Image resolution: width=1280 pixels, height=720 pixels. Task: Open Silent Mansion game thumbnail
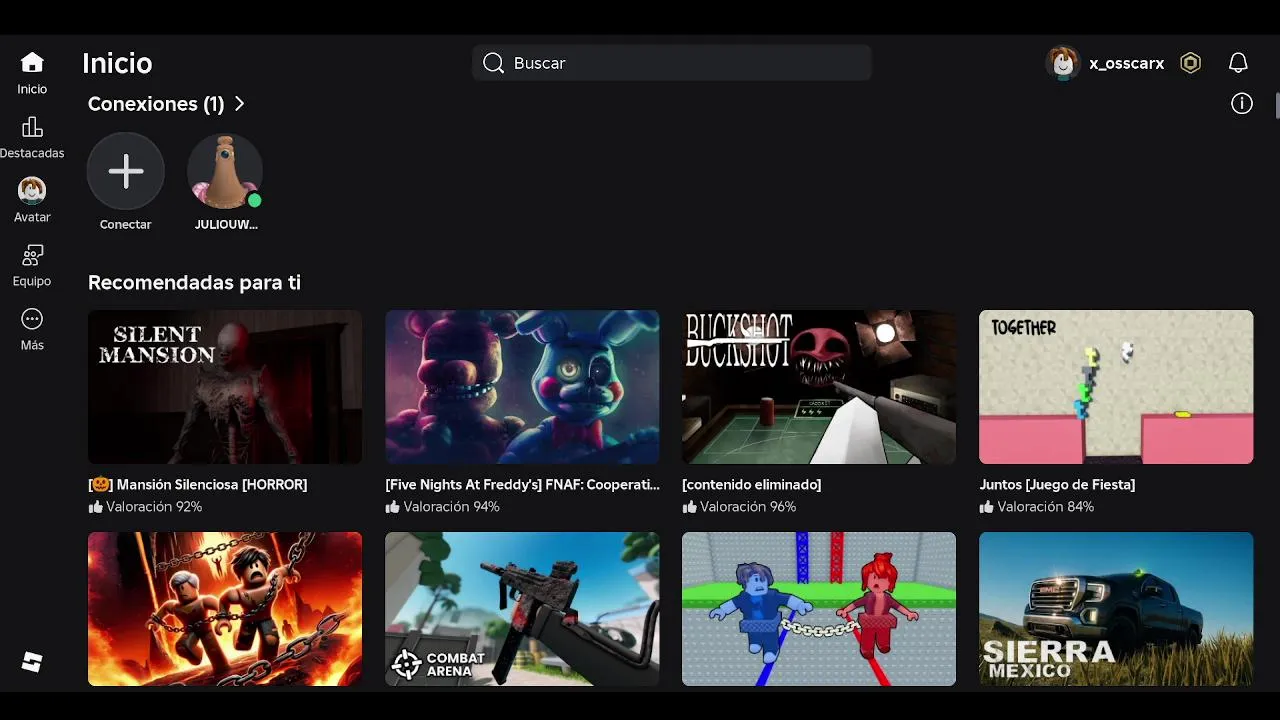225,387
